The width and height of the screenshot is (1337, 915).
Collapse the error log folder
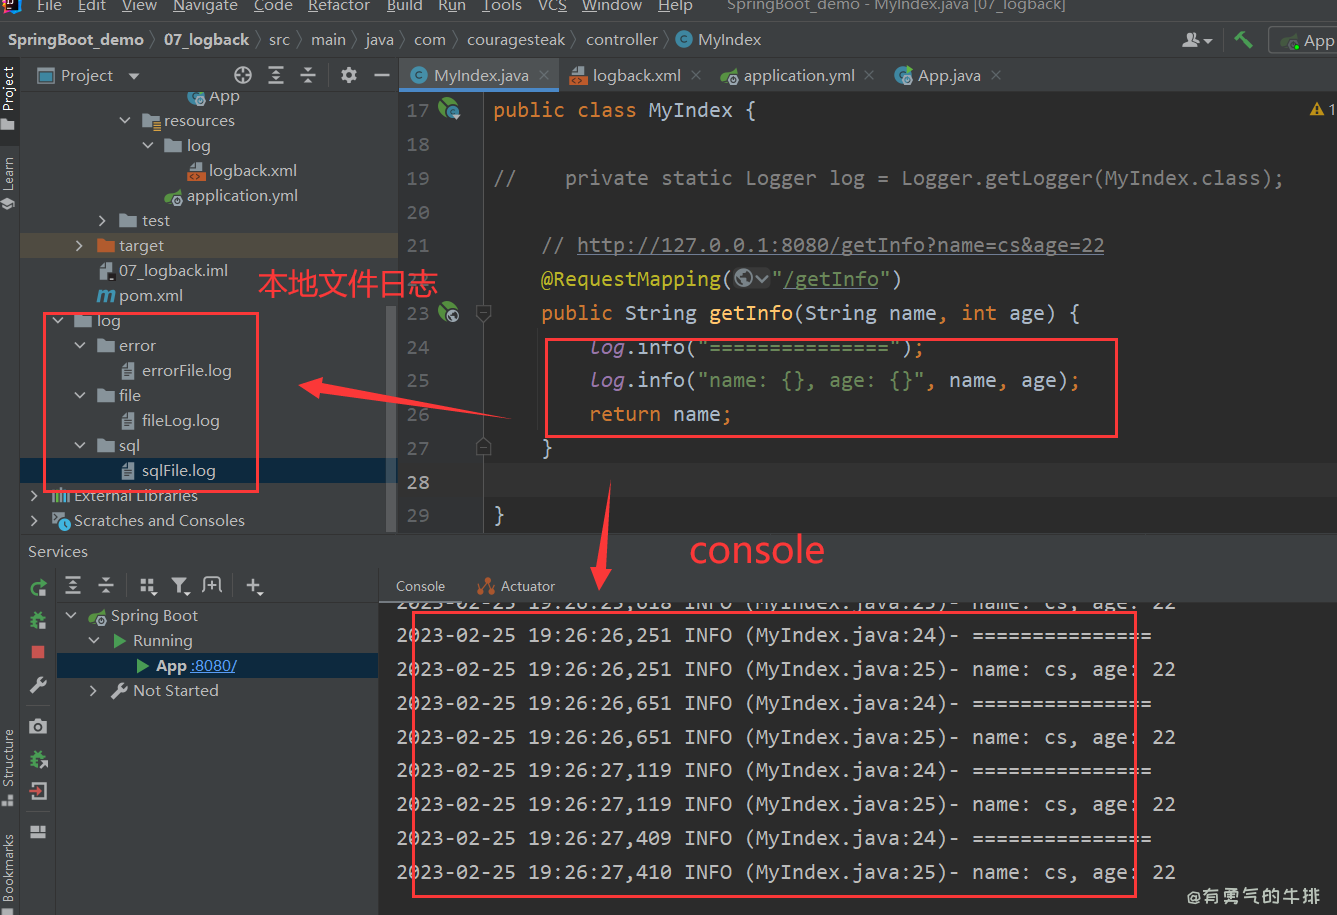(x=80, y=346)
